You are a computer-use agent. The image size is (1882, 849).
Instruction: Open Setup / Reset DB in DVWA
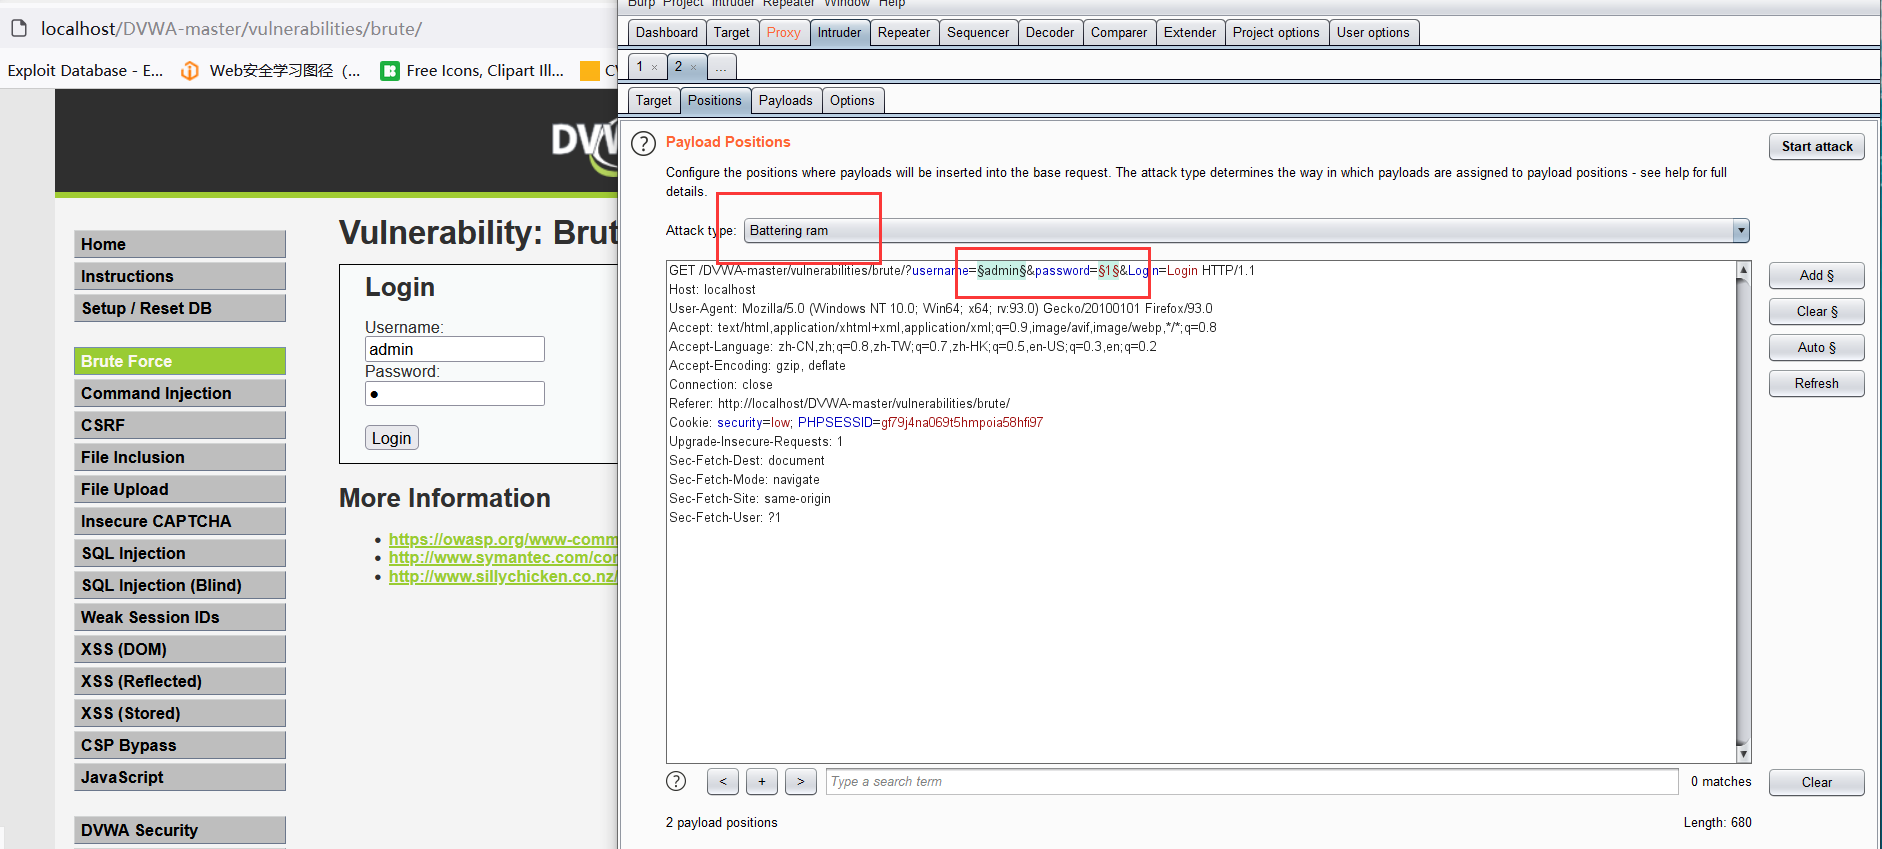pyautogui.click(x=180, y=308)
